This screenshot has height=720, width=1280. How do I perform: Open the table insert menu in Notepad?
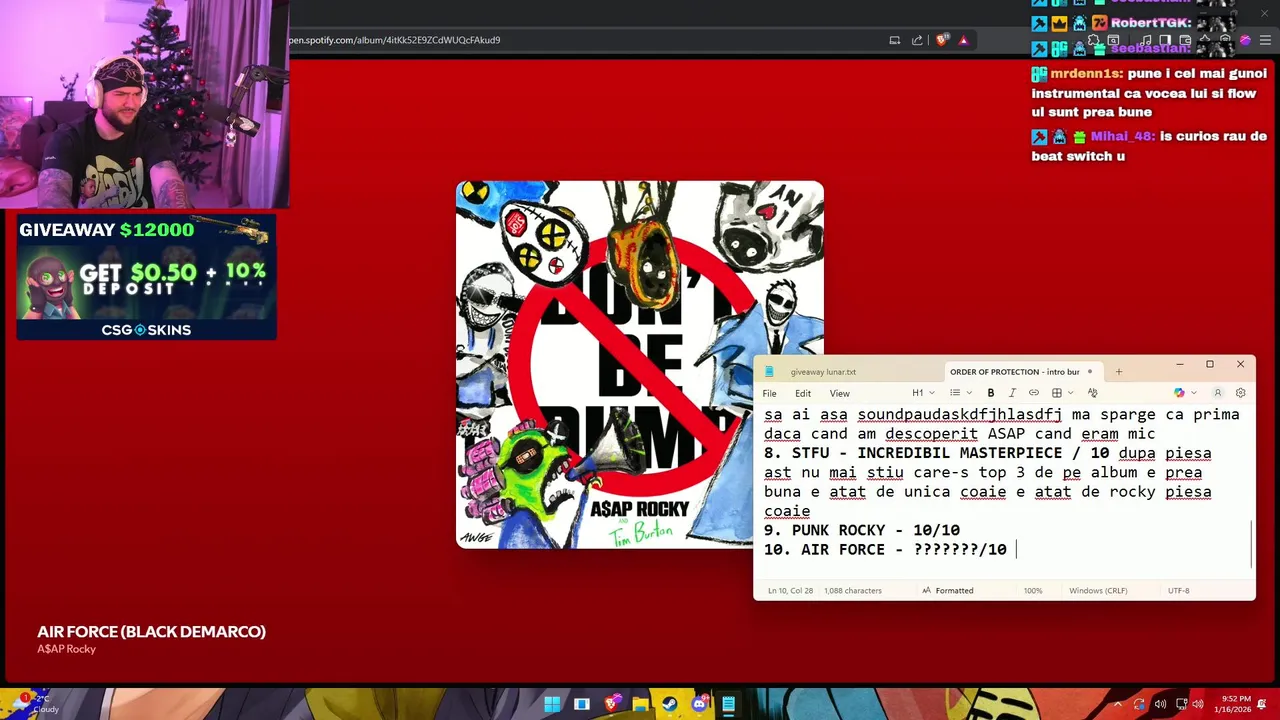[x=1061, y=393]
